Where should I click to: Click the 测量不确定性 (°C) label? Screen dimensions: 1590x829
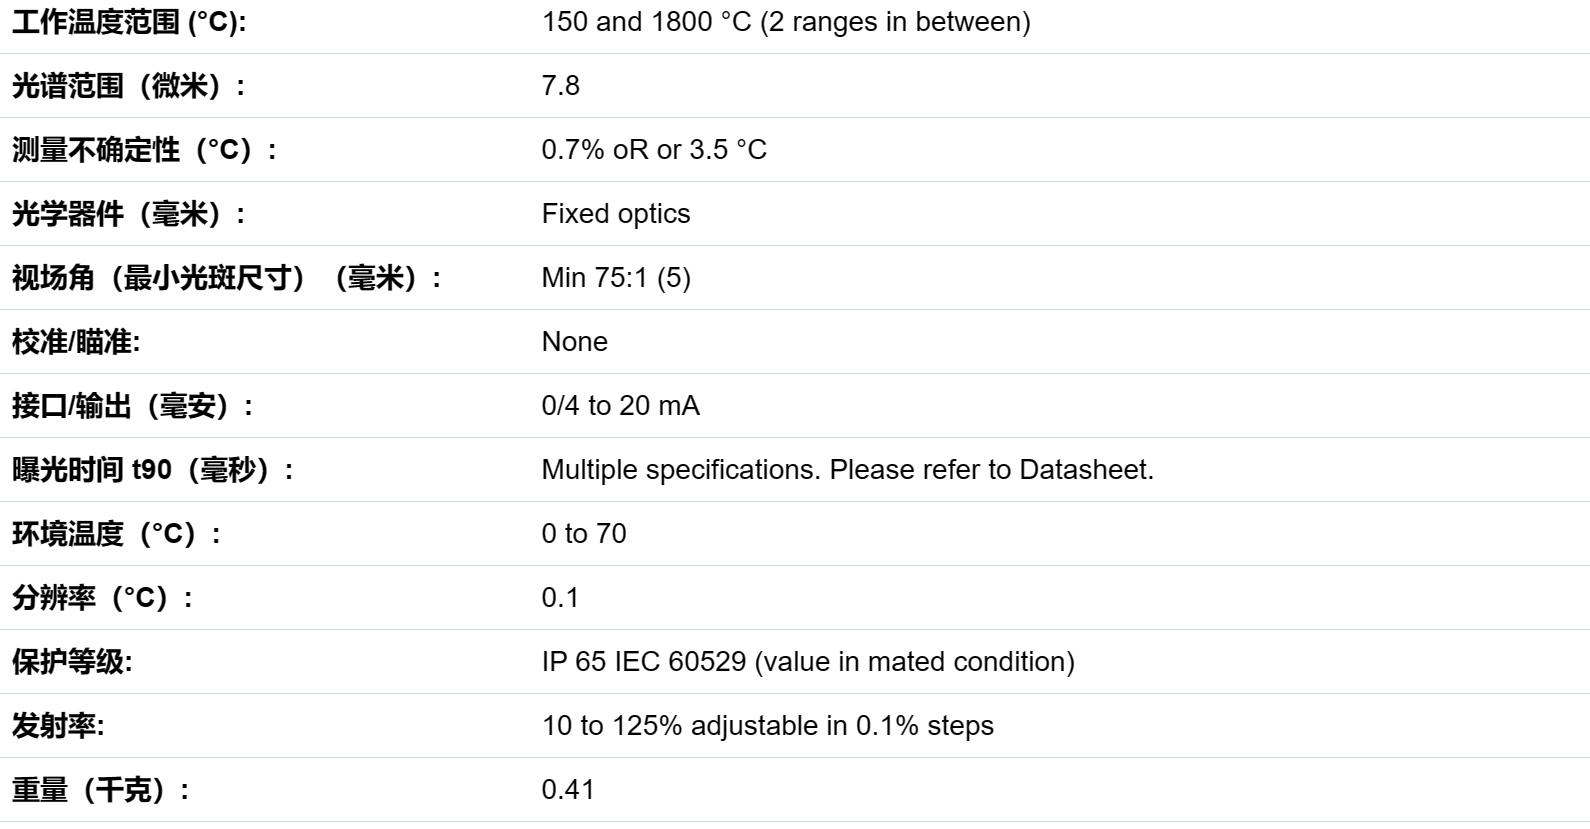(145, 150)
